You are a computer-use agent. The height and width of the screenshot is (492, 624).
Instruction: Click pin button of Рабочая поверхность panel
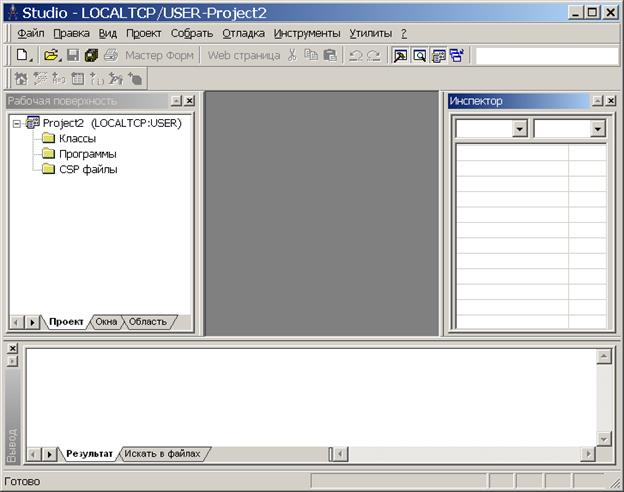176,101
